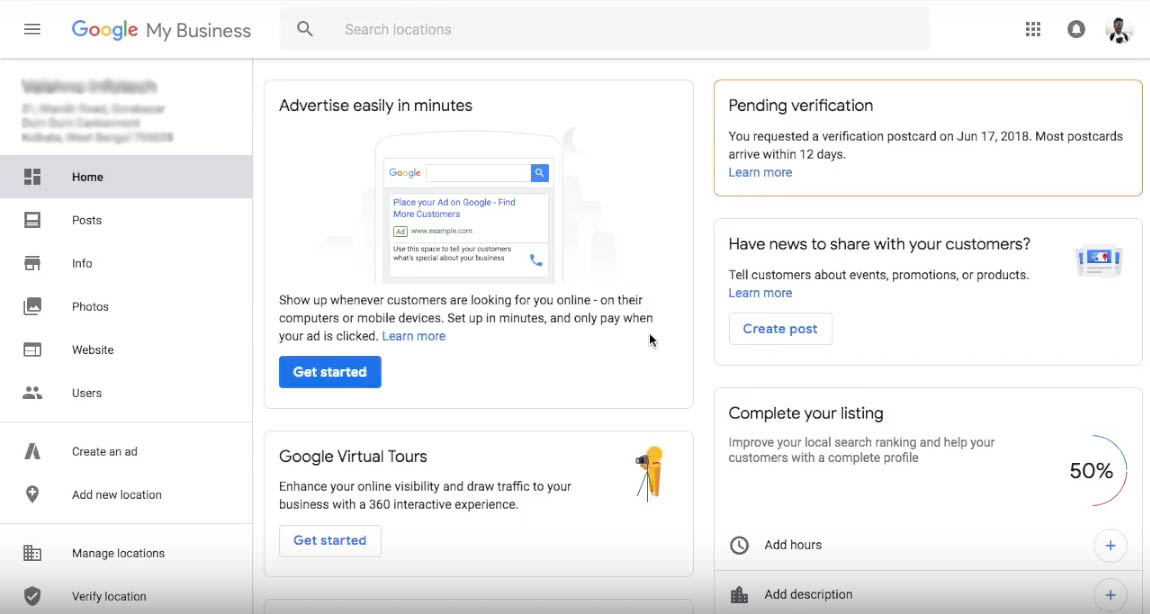Open the Photos menu item
Image resolution: width=1150 pixels, height=614 pixels.
click(126, 307)
